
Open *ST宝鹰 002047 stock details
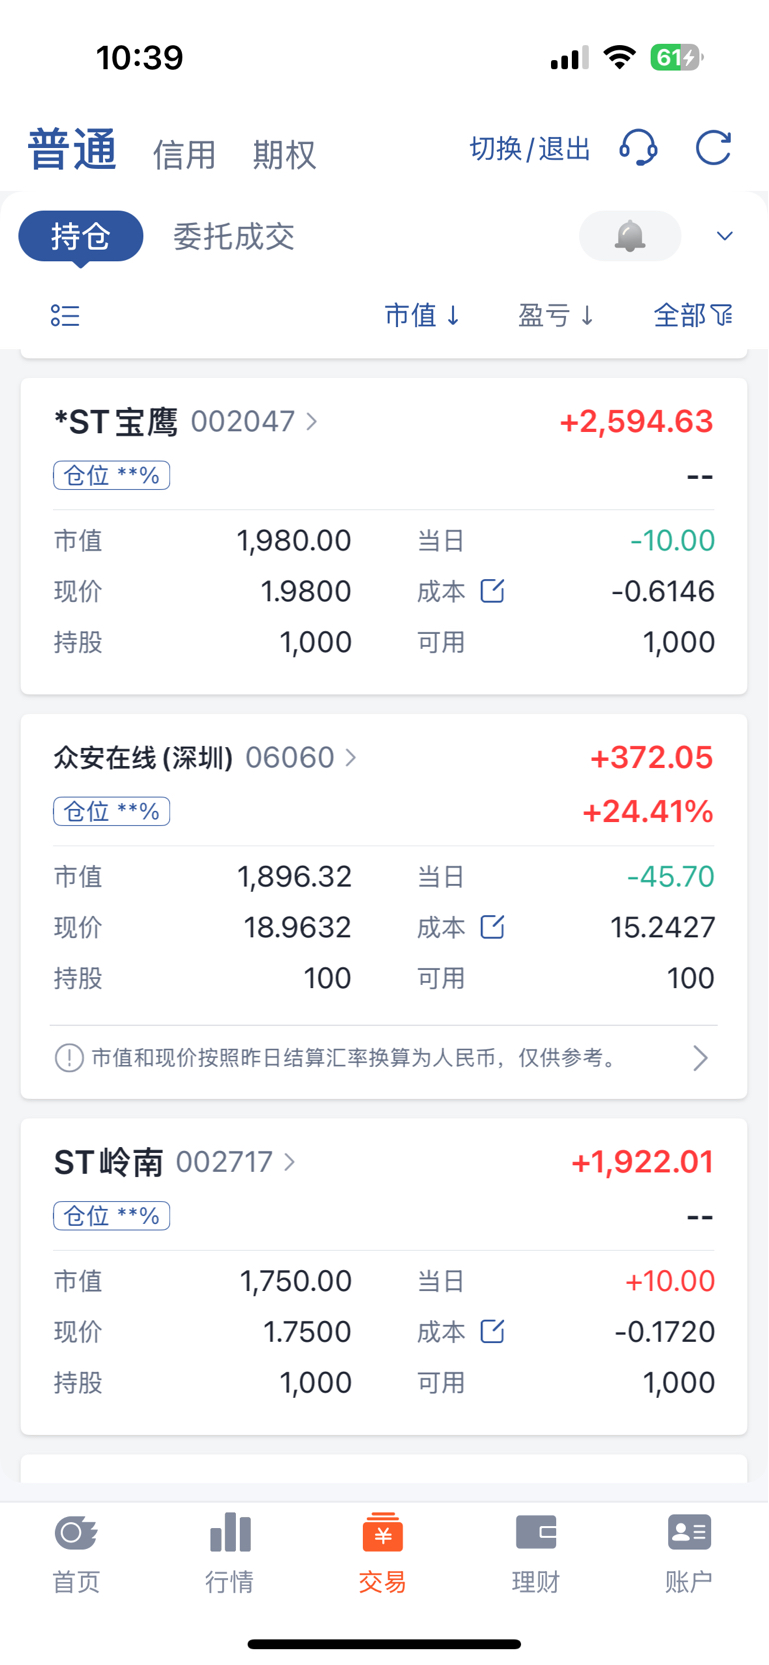(x=186, y=422)
